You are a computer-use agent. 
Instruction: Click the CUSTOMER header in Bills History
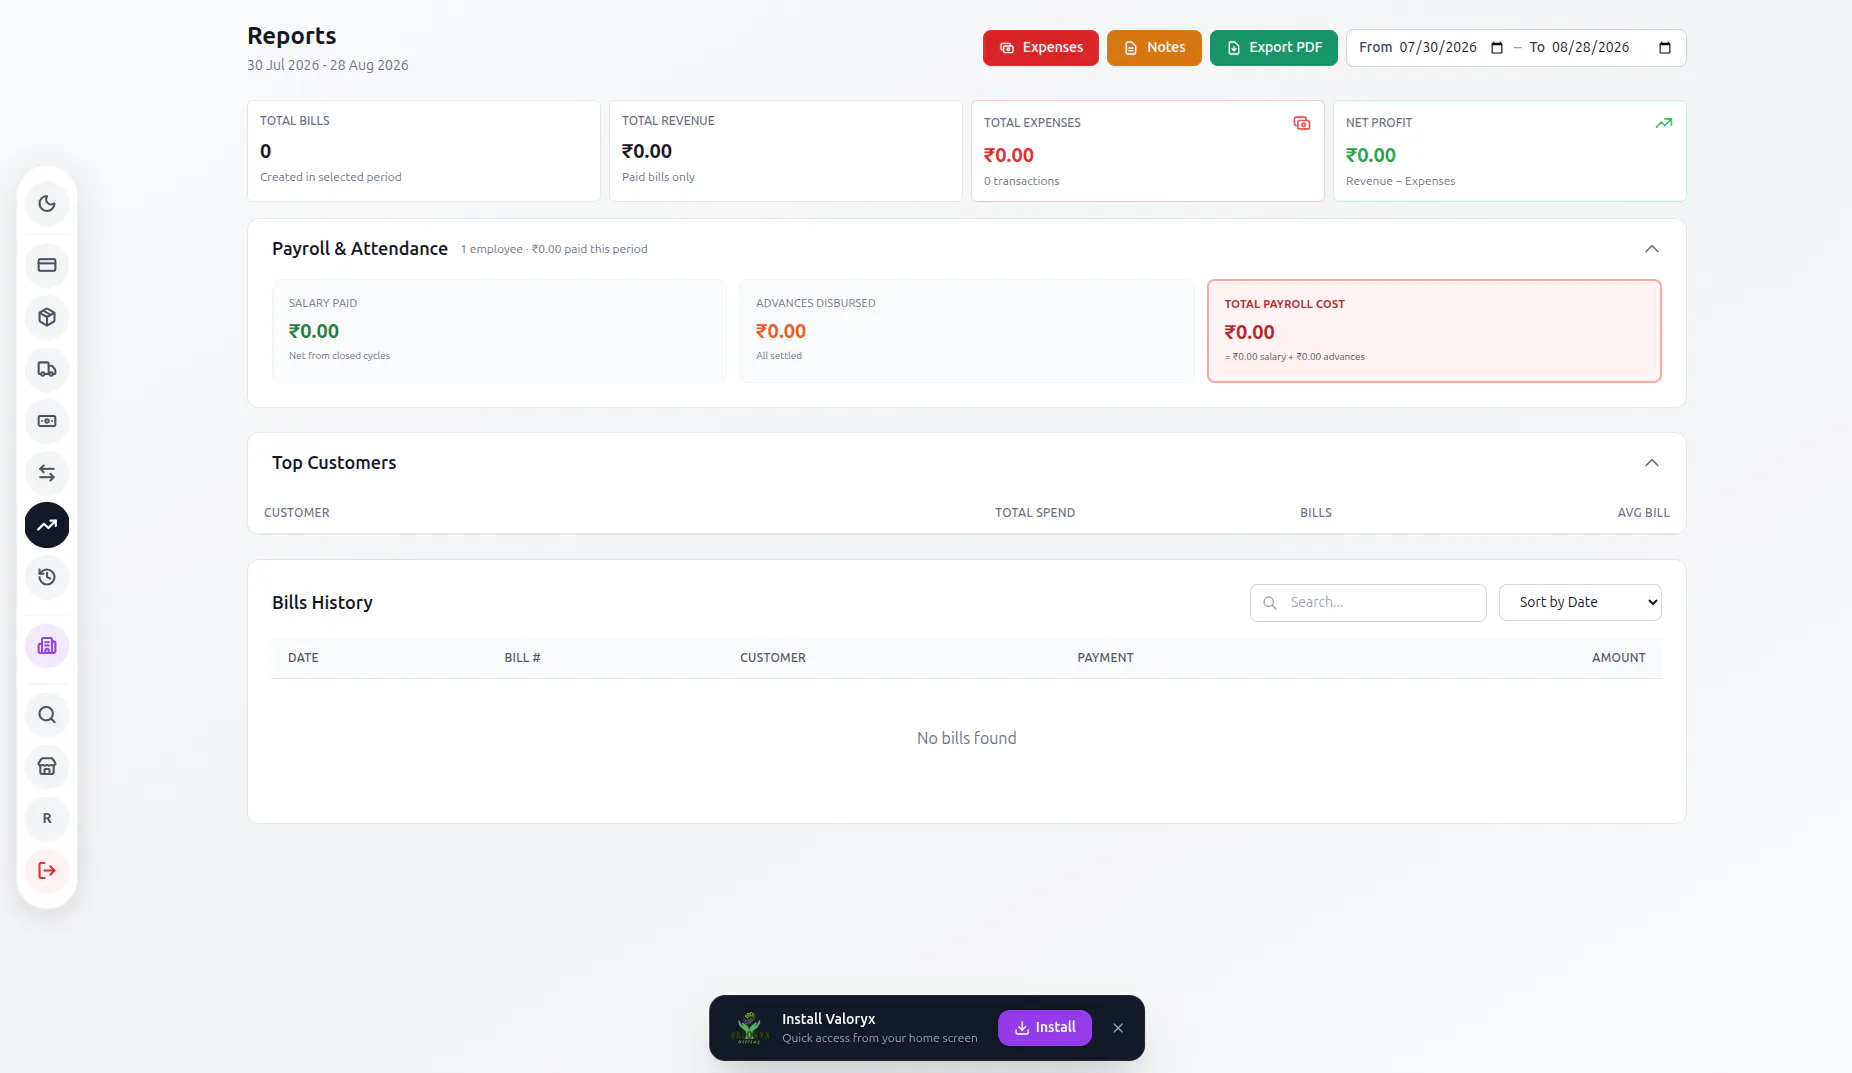[773, 658]
